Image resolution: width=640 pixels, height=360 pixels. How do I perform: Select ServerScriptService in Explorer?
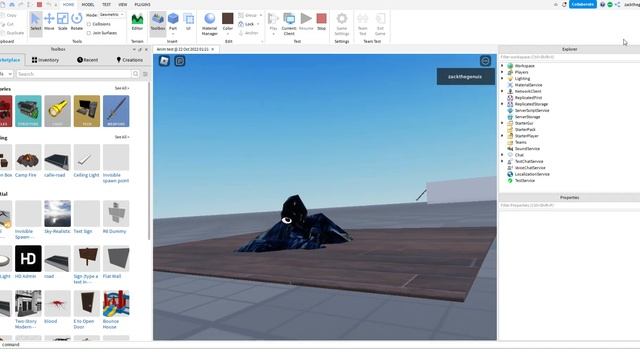point(531,110)
